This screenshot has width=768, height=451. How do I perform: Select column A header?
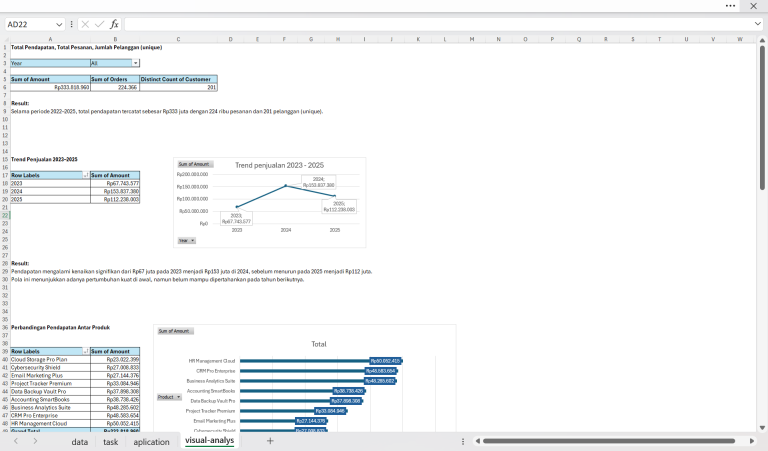coord(50,39)
